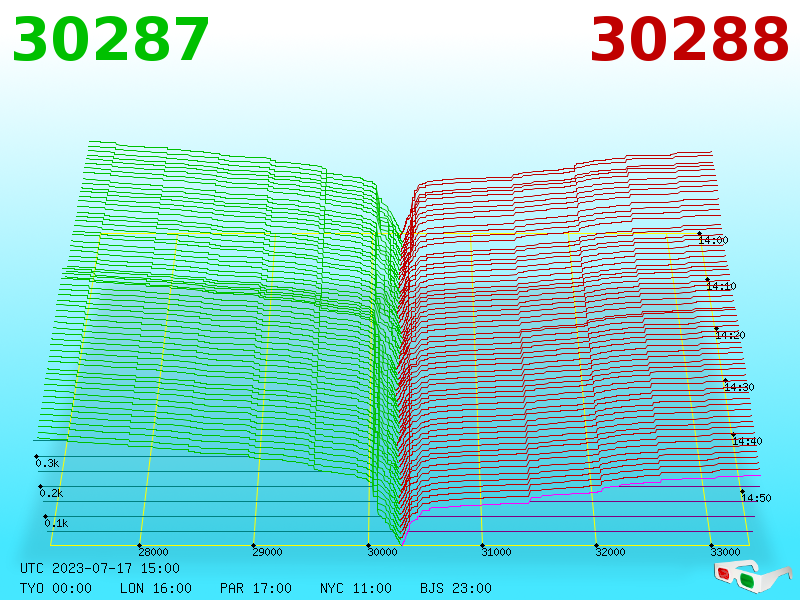The height and width of the screenshot is (600, 800).
Task: Click the TYO 00:00 clock
Action: point(56,588)
